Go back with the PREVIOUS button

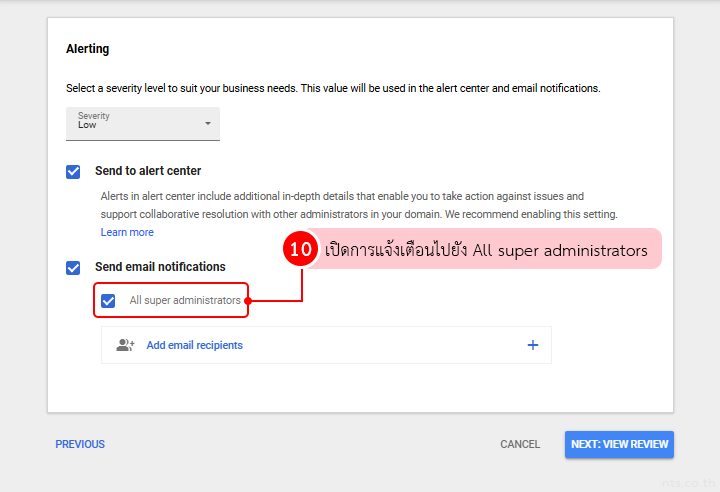[x=80, y=444]
